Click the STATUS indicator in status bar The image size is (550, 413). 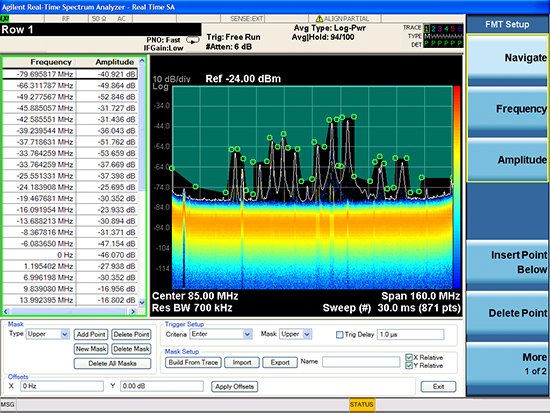click(362, 405)
